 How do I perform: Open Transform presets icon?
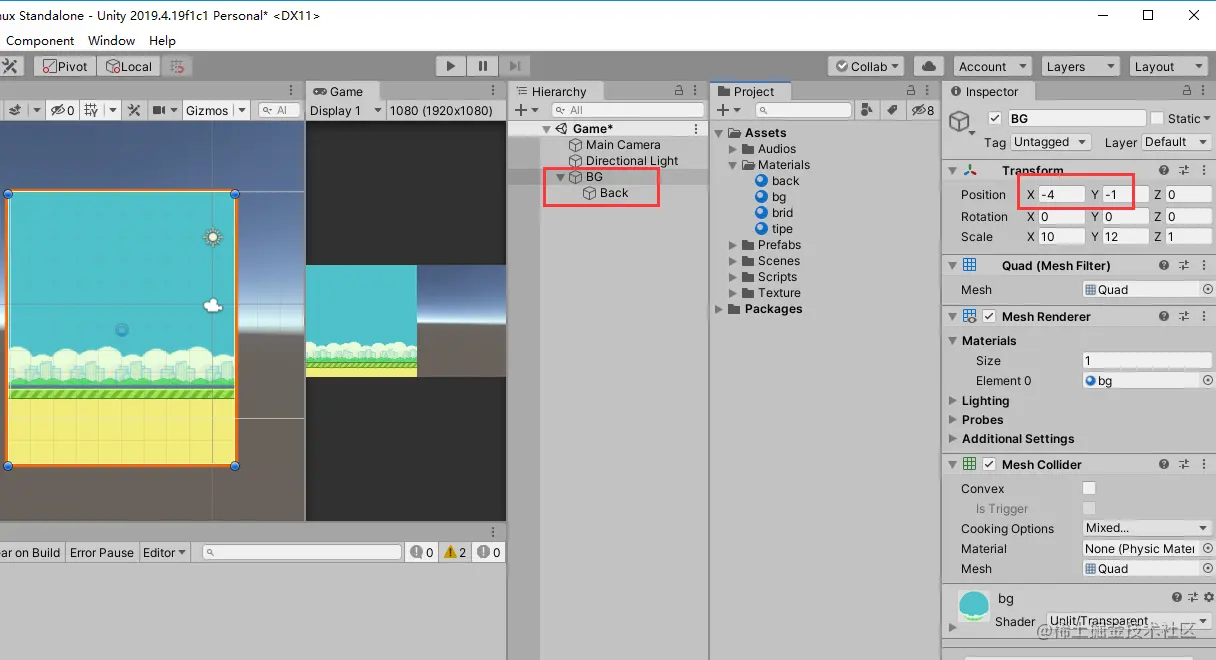[1183, 170]
